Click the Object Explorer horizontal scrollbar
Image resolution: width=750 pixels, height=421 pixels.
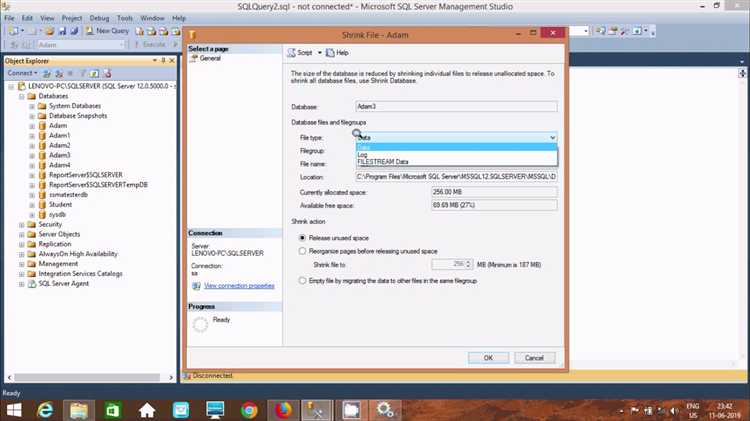[87, 377]
